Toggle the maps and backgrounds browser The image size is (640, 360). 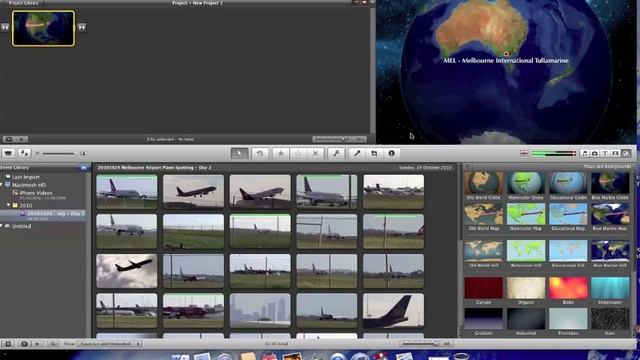pos(626,153)
